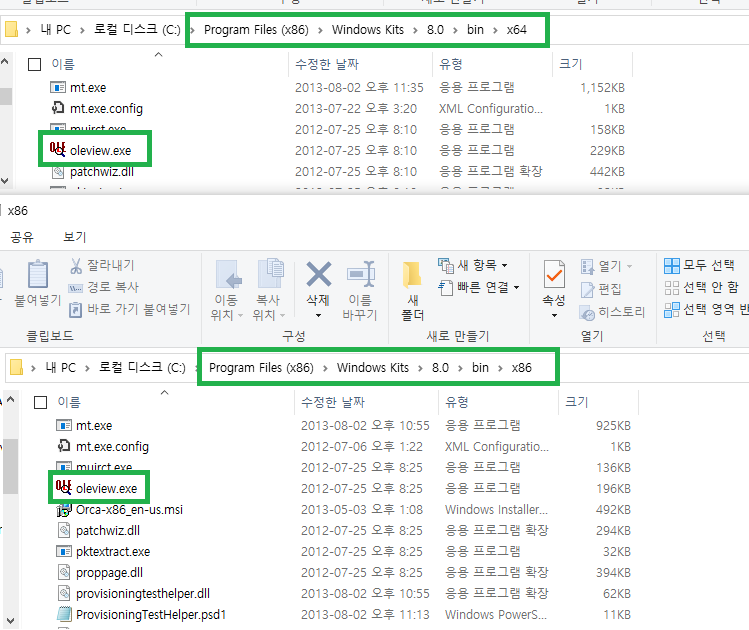Click the Move to icon
This screenshot has height=630, width=749.
click(228, 275)
